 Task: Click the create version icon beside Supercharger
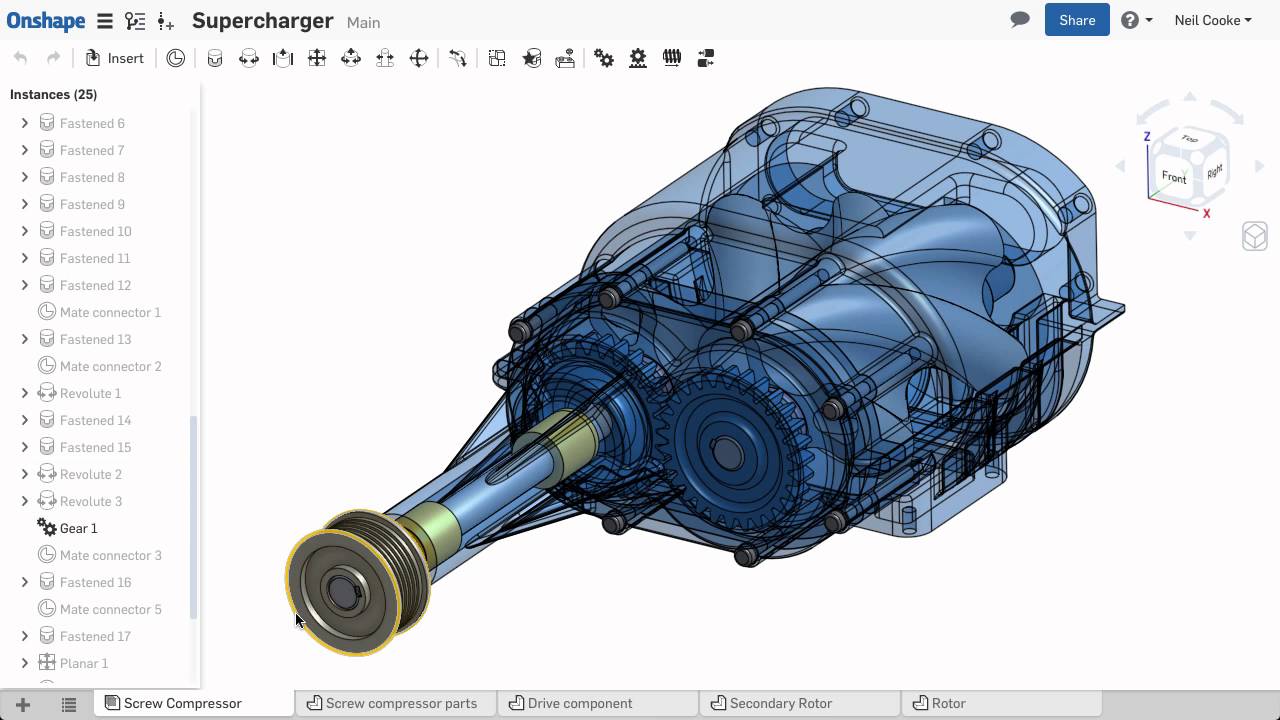click(166, 21)
